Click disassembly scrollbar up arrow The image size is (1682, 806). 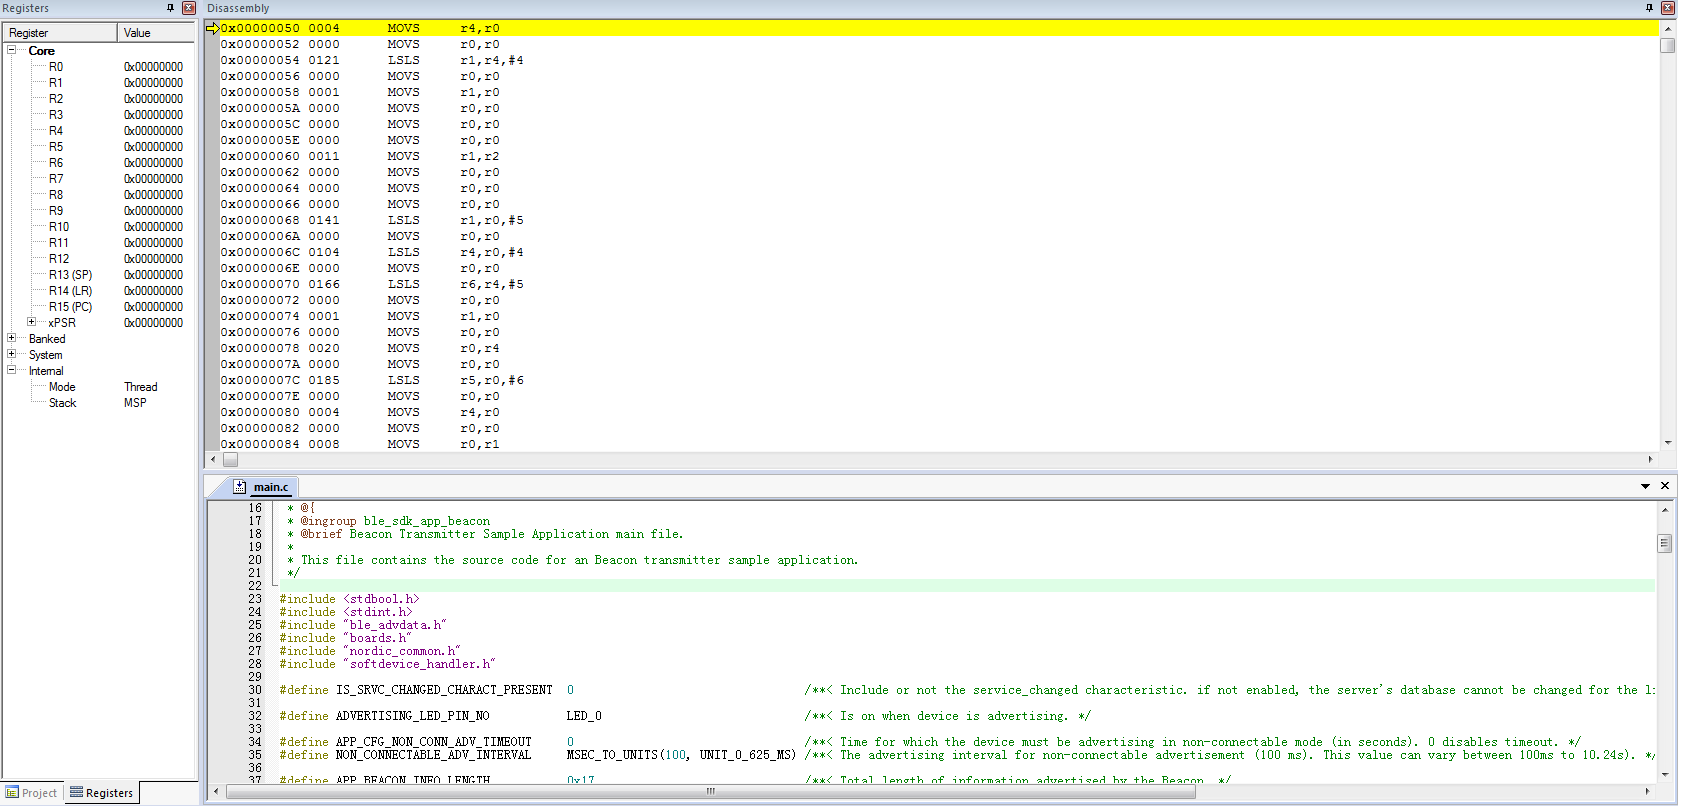point(1667,28)
